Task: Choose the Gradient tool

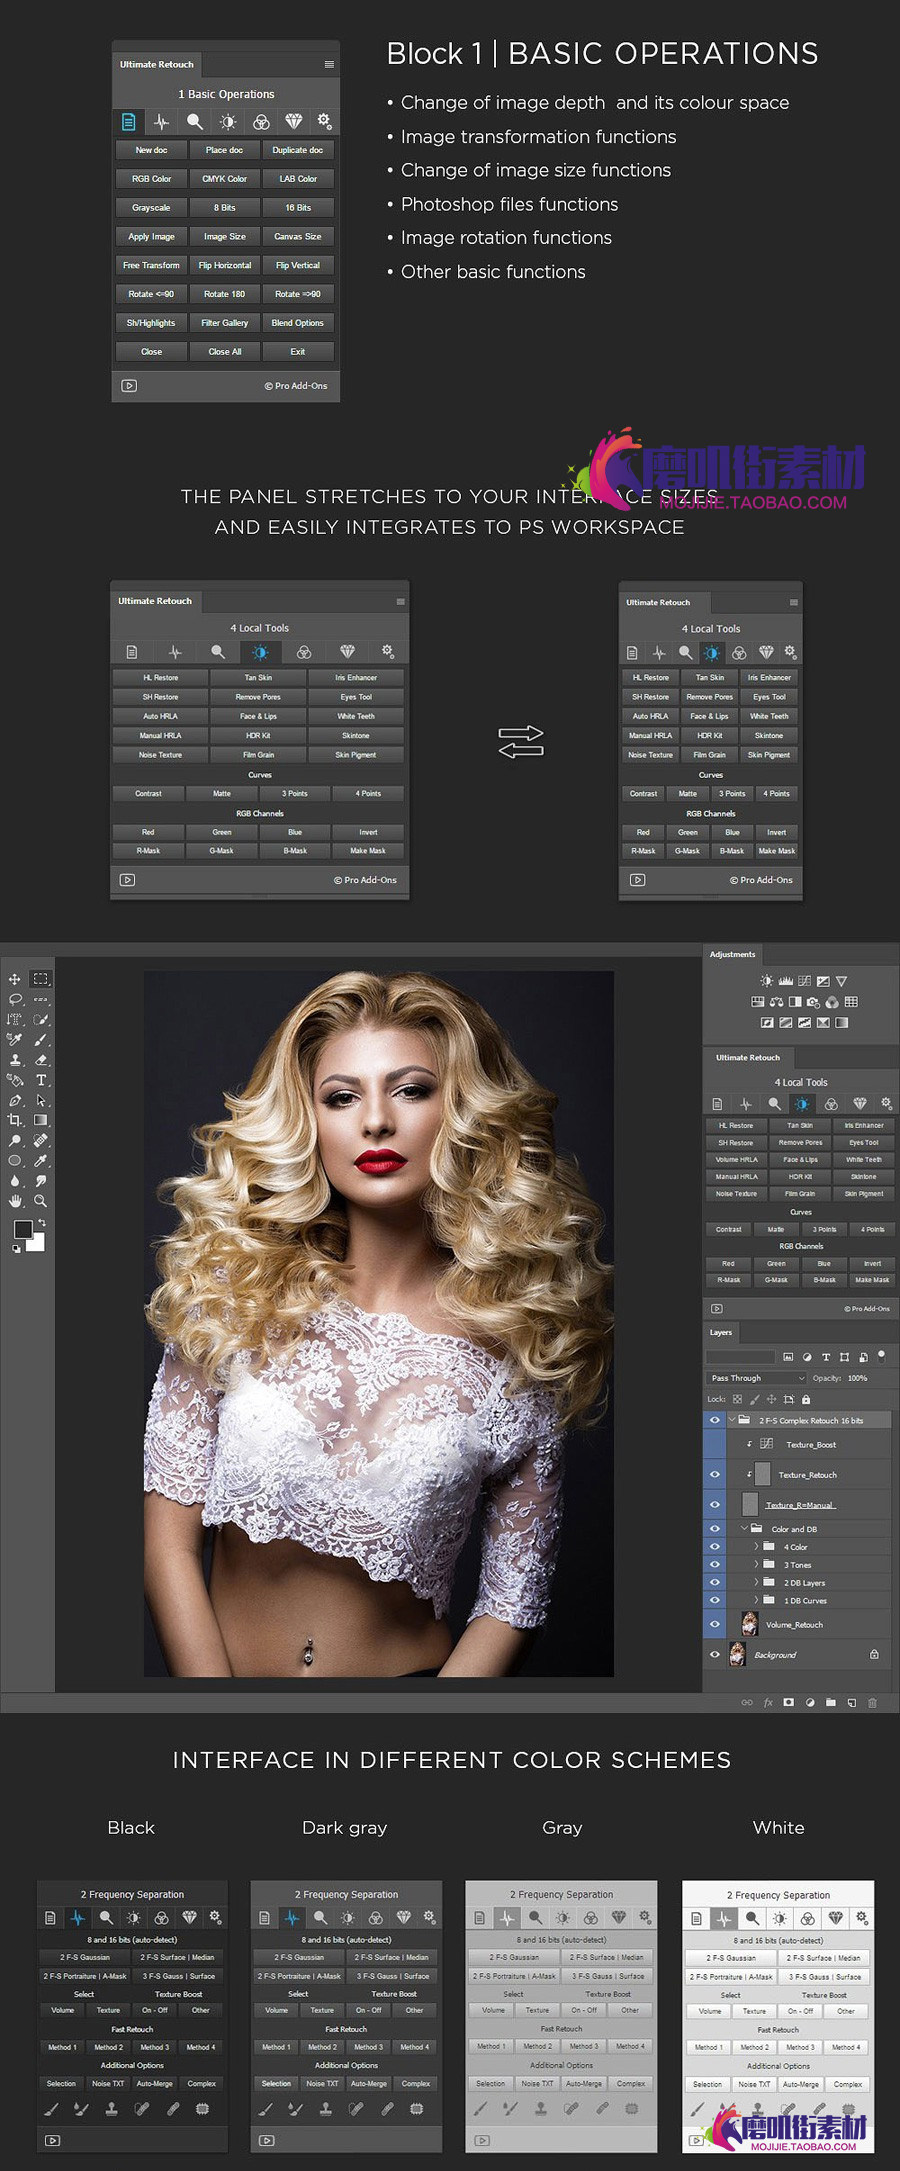Action: click(x=41, y=1120)
